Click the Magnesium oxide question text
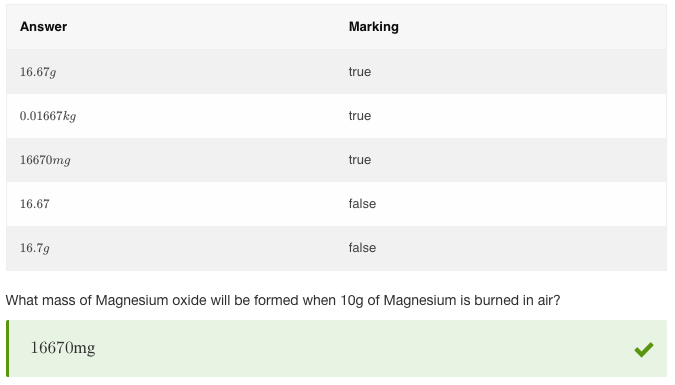The image size is (675, 385). pos(283,300)
